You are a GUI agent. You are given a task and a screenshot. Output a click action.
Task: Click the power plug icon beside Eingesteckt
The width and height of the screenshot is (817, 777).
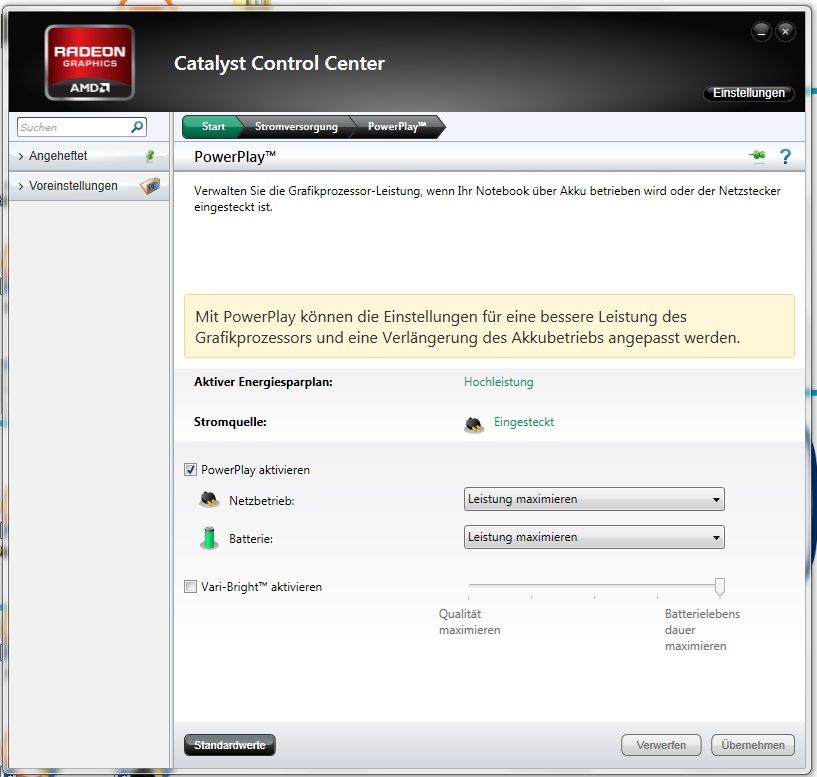coord(474,425)
